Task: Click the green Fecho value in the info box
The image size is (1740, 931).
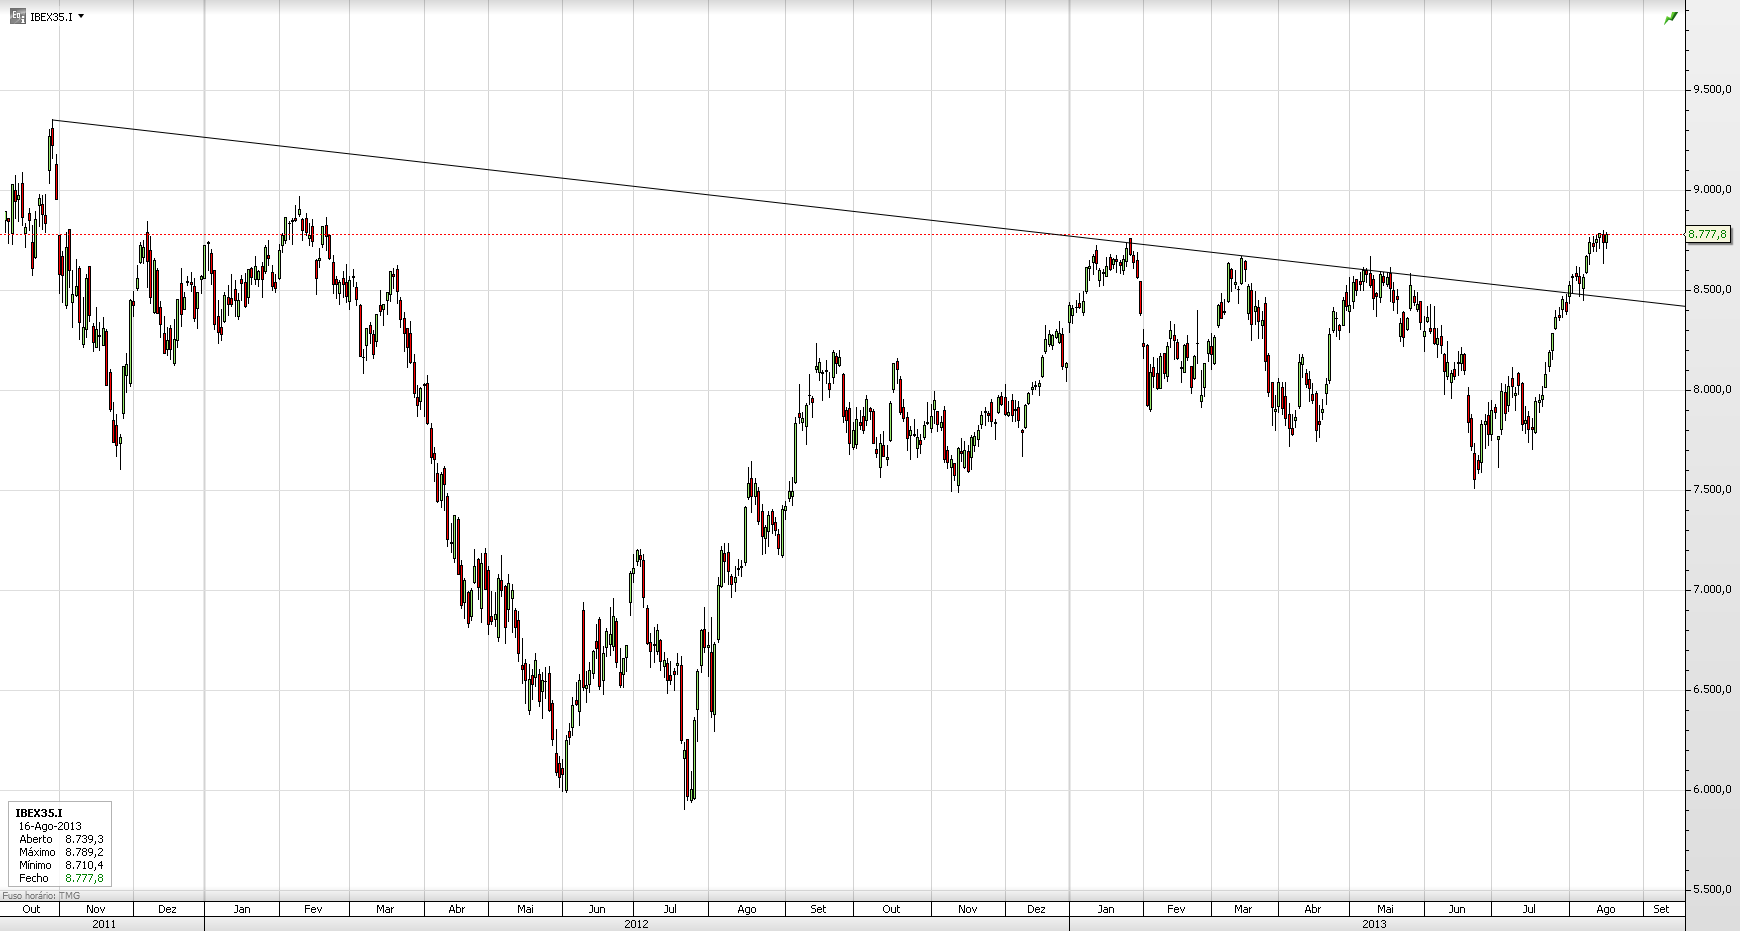Action: point(84,878)
